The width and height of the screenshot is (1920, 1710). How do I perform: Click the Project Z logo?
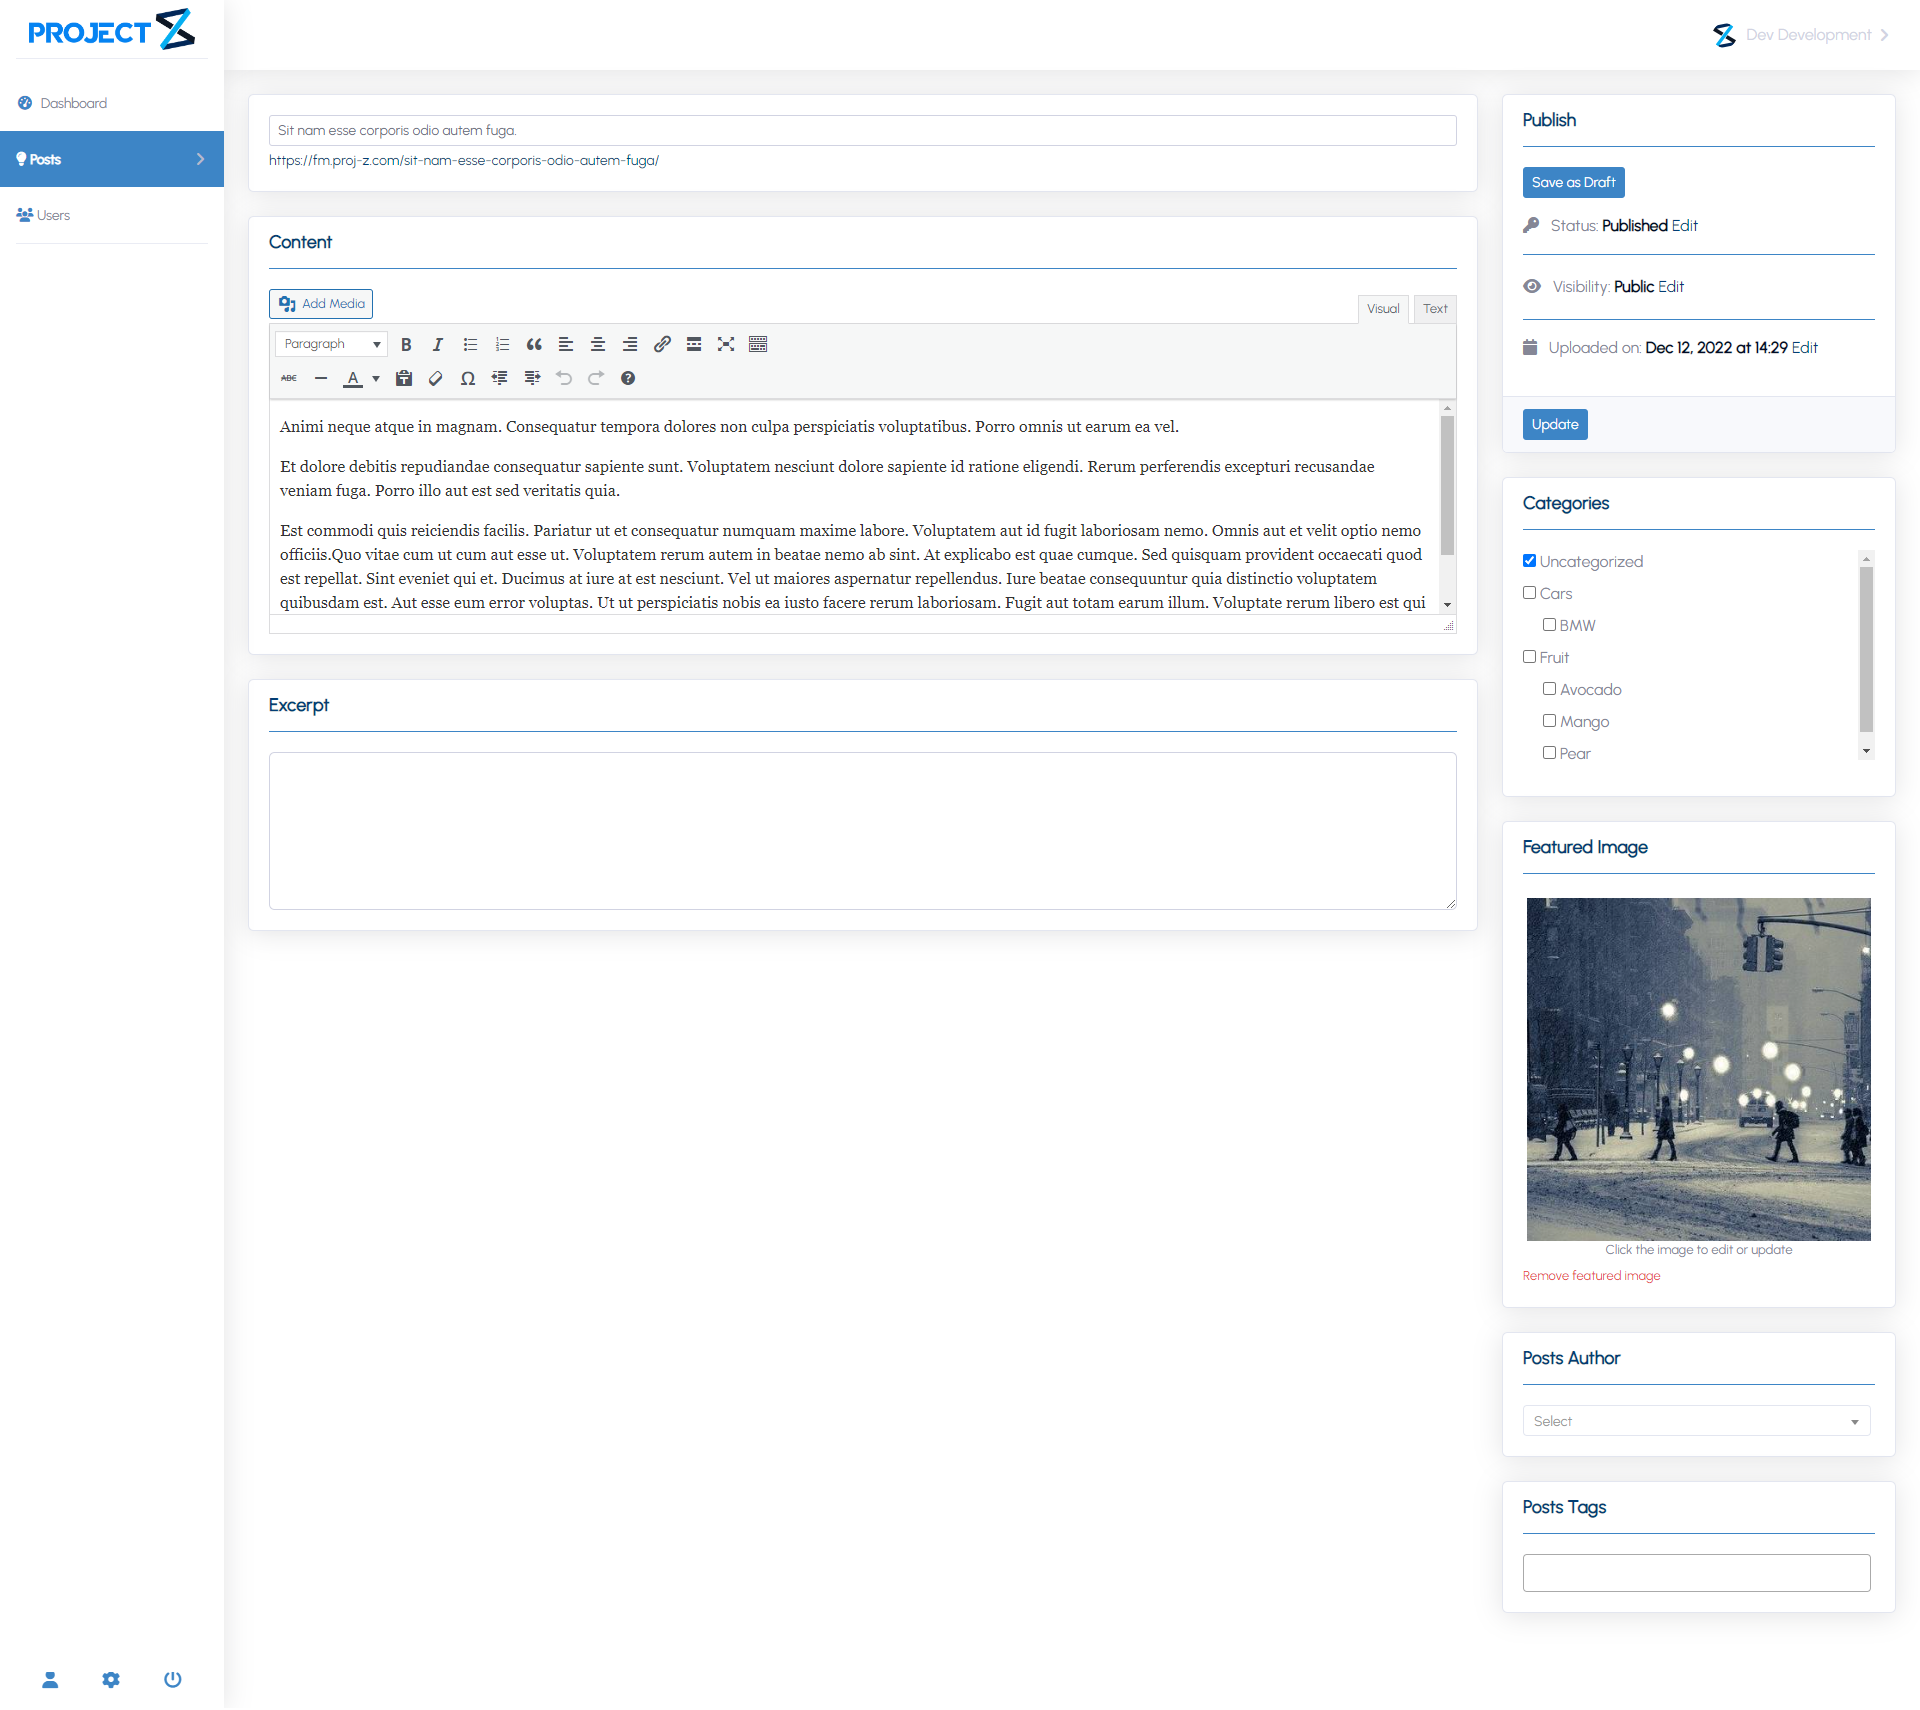111,30
